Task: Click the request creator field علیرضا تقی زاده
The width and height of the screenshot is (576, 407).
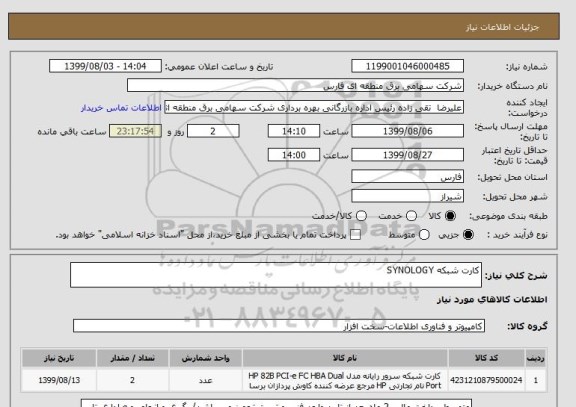Action: [314, 108]
